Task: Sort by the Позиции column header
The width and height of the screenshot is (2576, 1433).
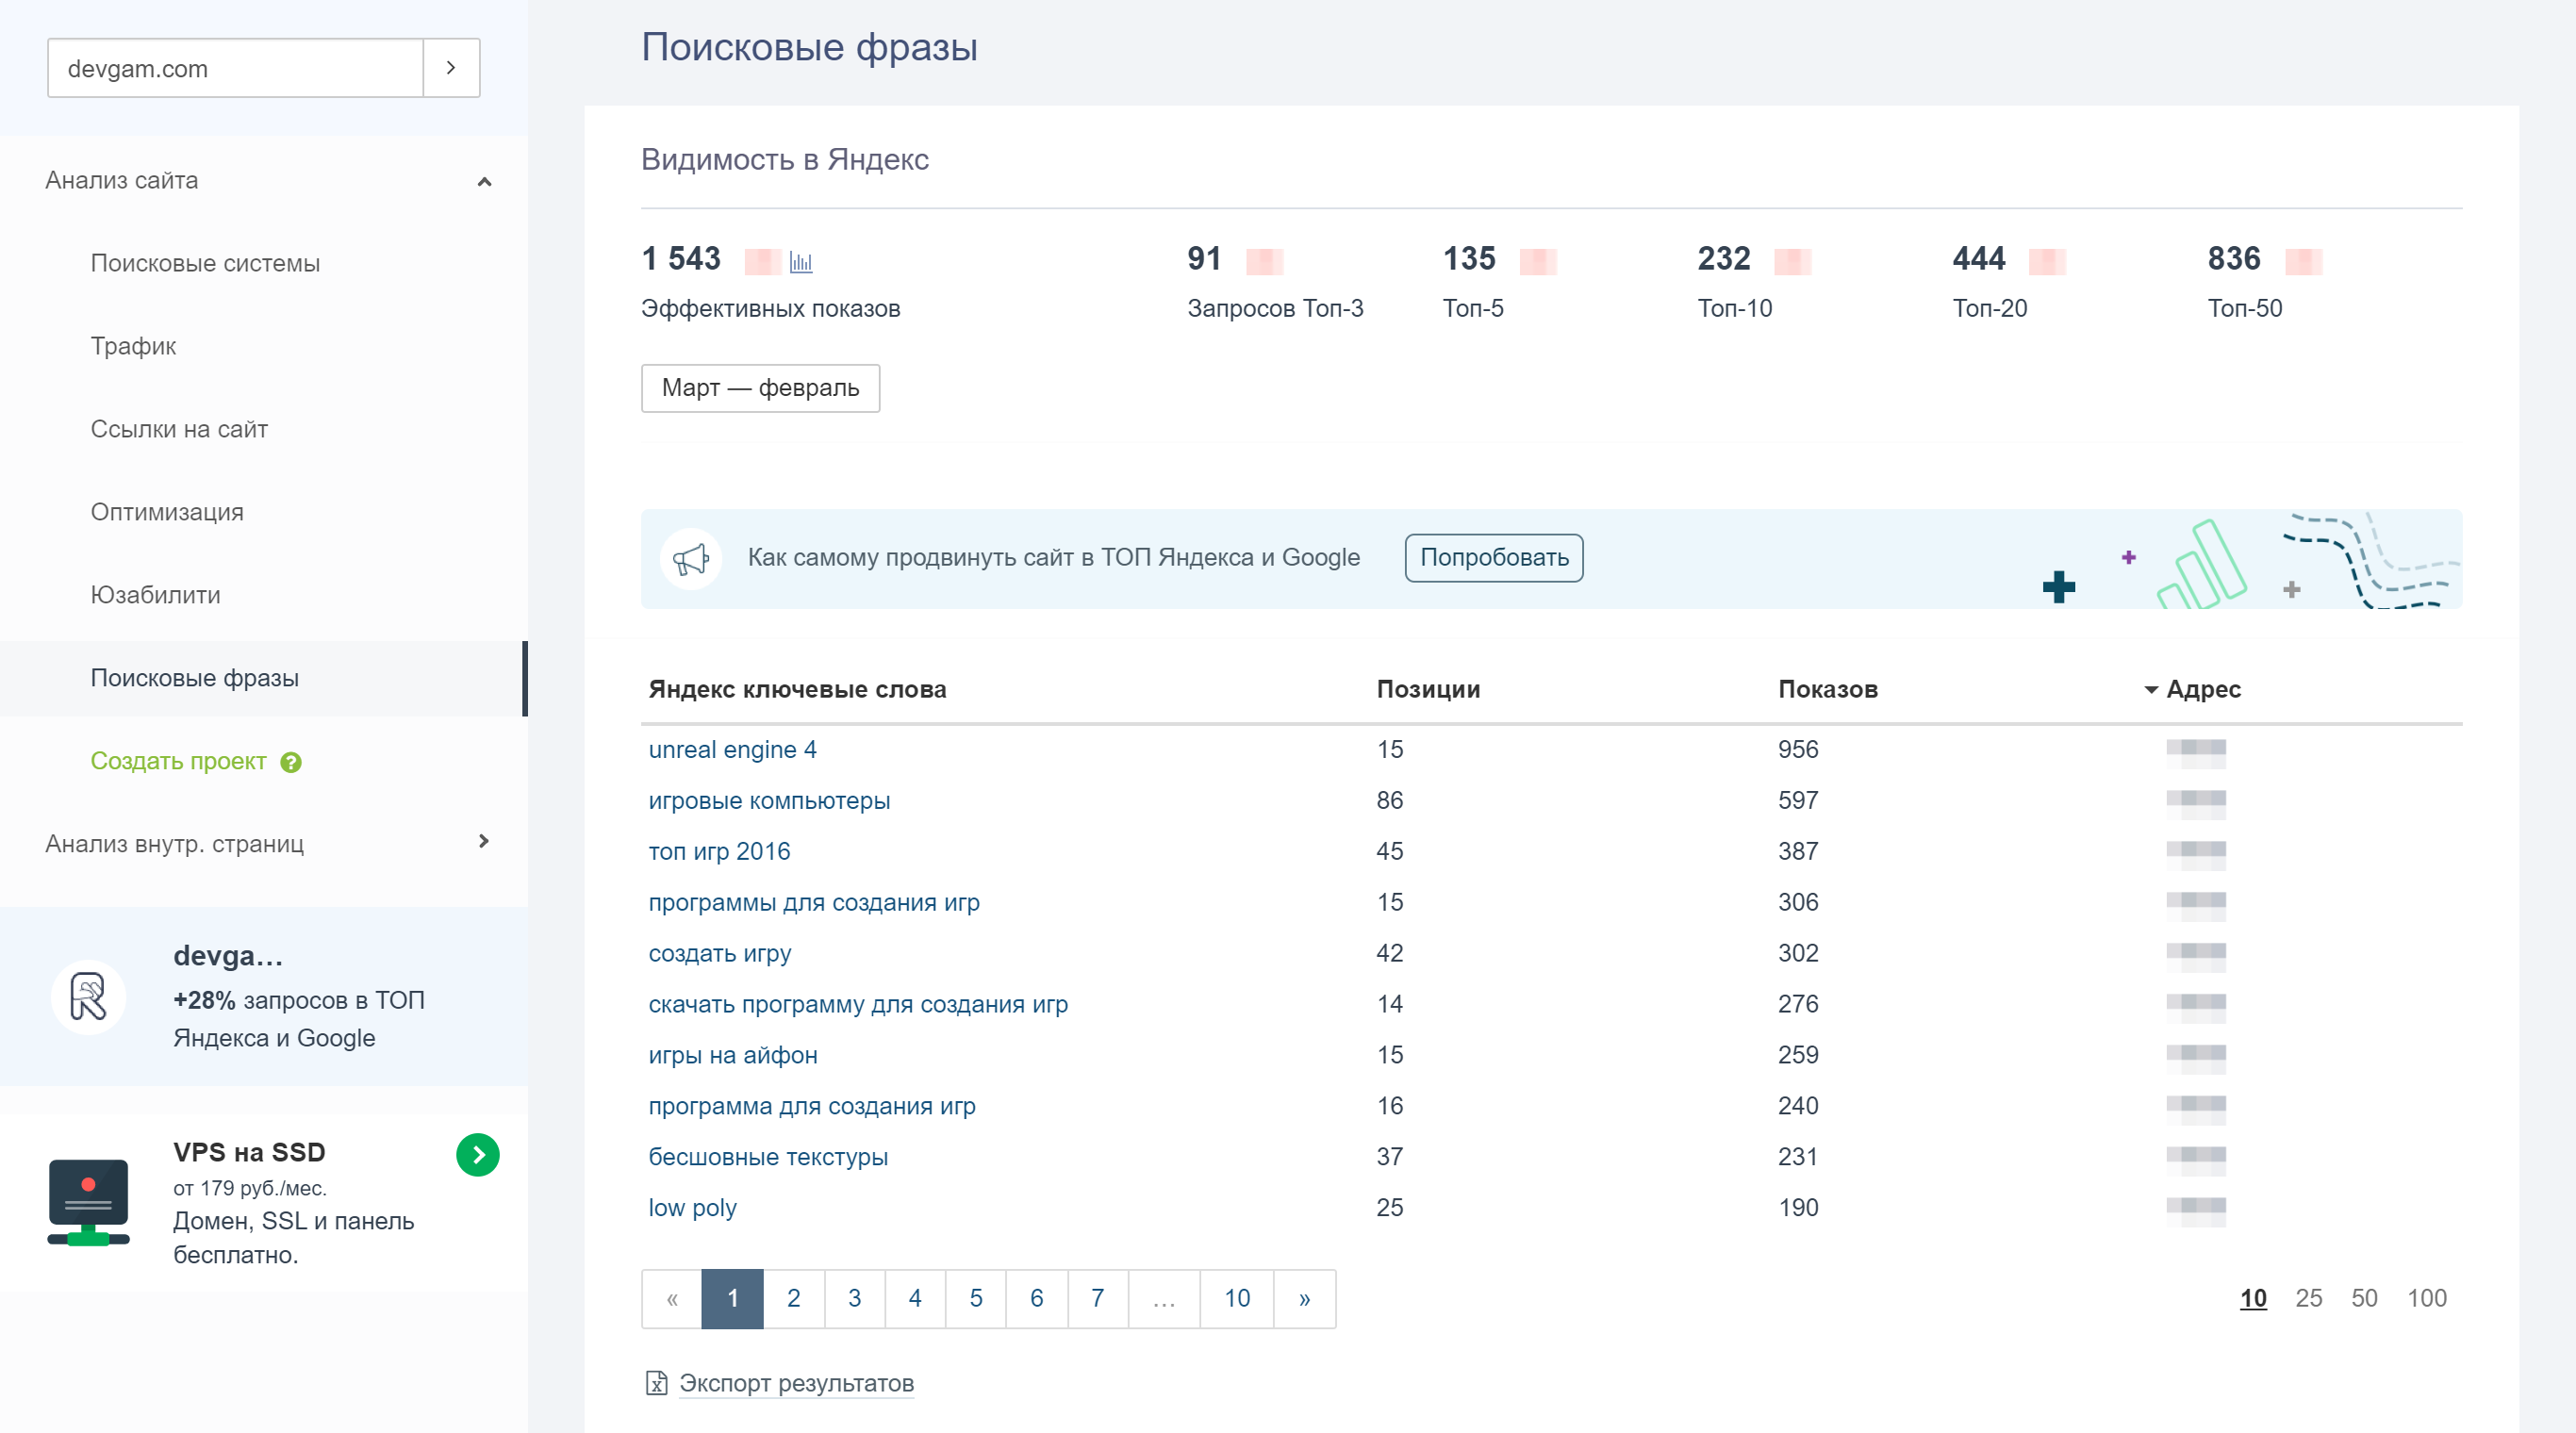Action: 1428,689
